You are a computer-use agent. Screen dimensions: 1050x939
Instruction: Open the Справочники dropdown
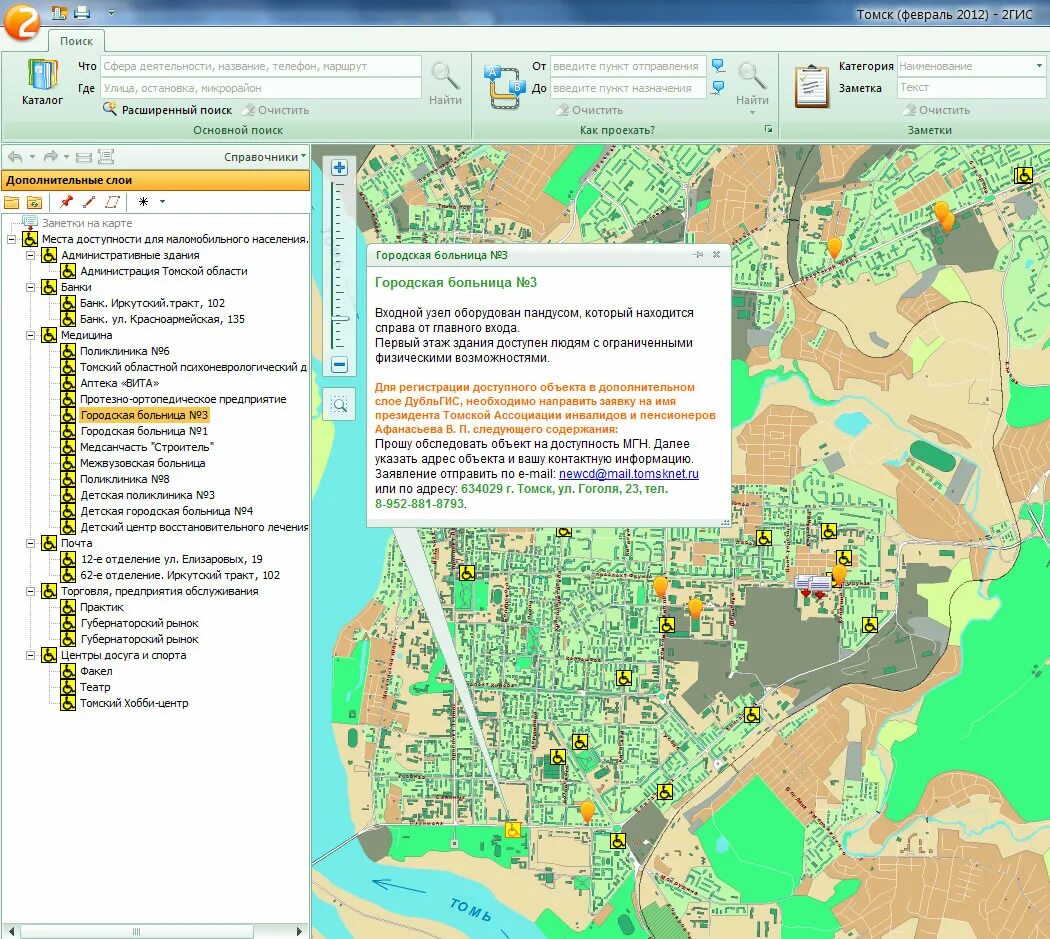pos(265,157)
